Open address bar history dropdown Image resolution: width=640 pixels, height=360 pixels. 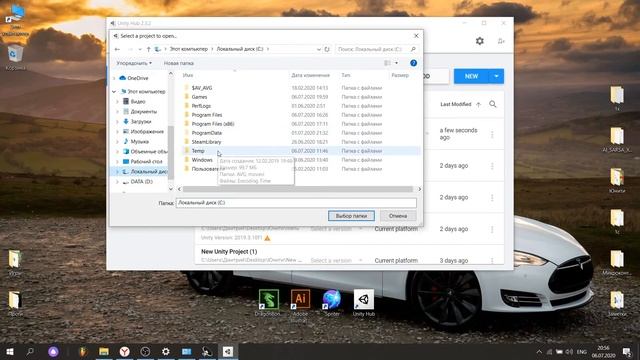point(319,49)
